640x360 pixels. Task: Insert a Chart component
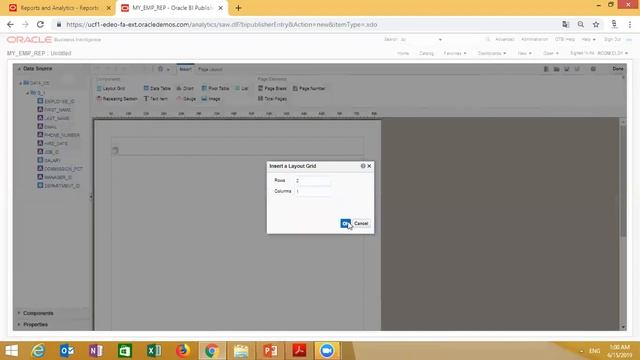point(185,88)
